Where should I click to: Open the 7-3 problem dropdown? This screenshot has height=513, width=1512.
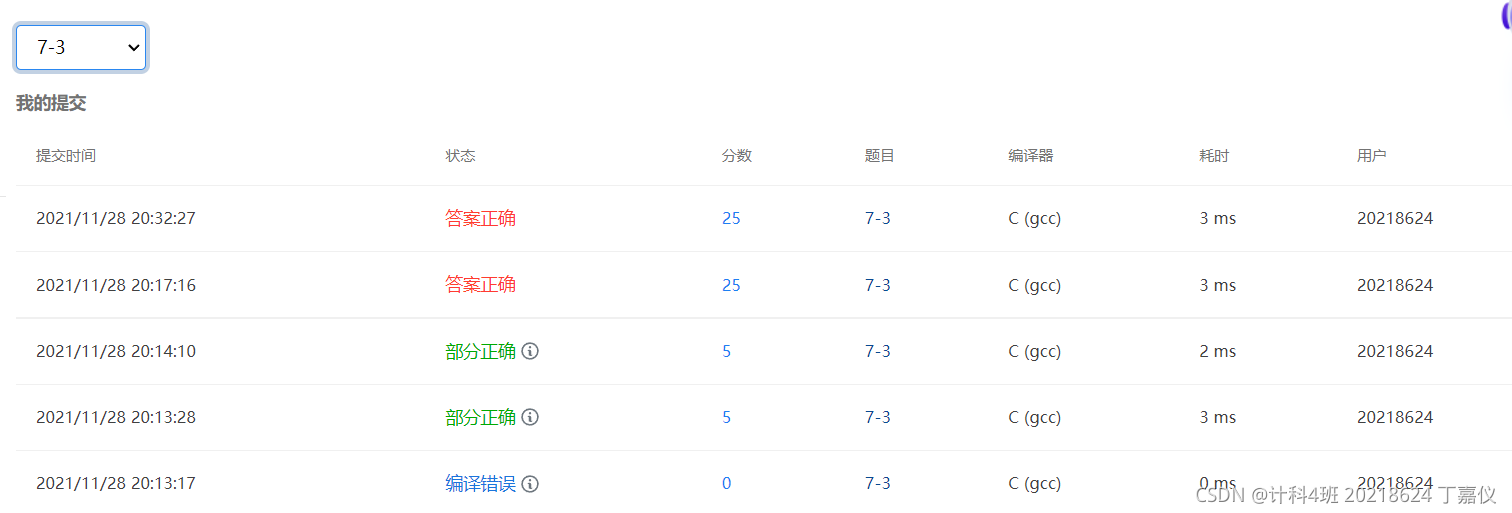[x=81, y=47]
